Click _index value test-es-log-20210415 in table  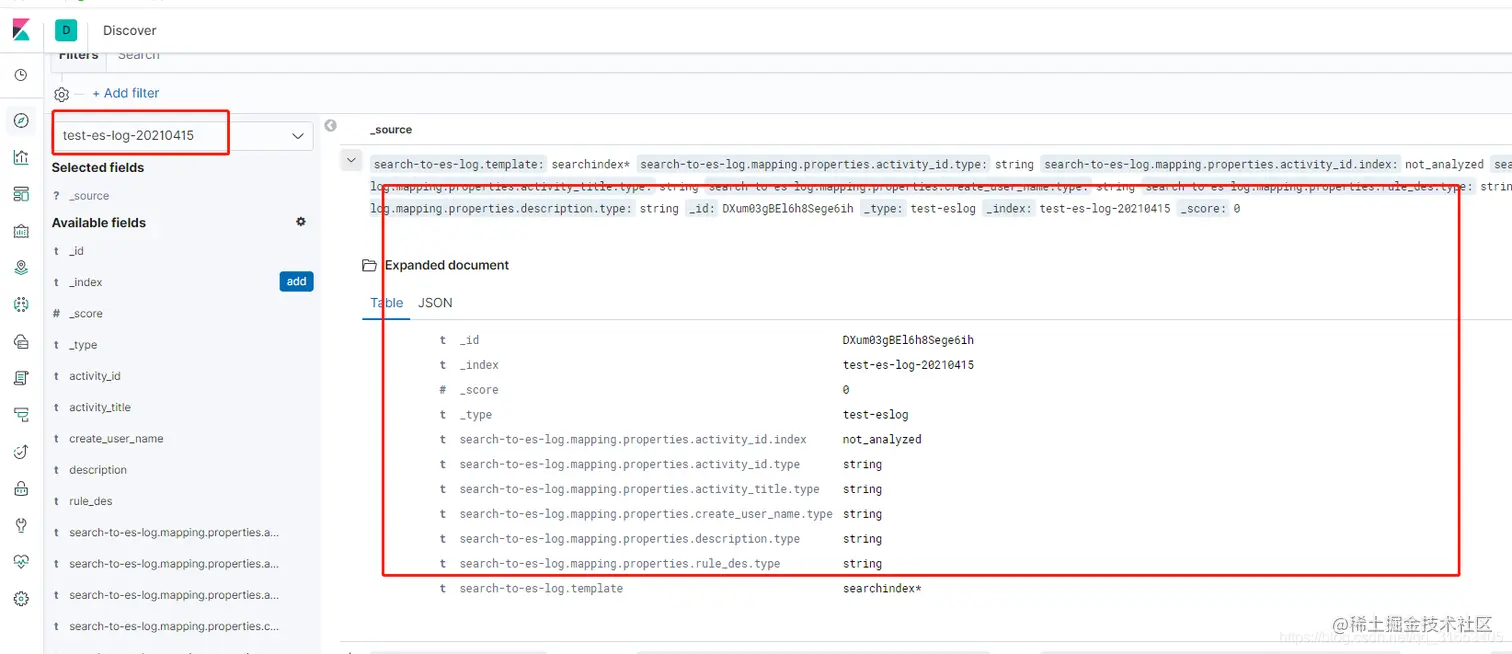click(x=908, y=365)
